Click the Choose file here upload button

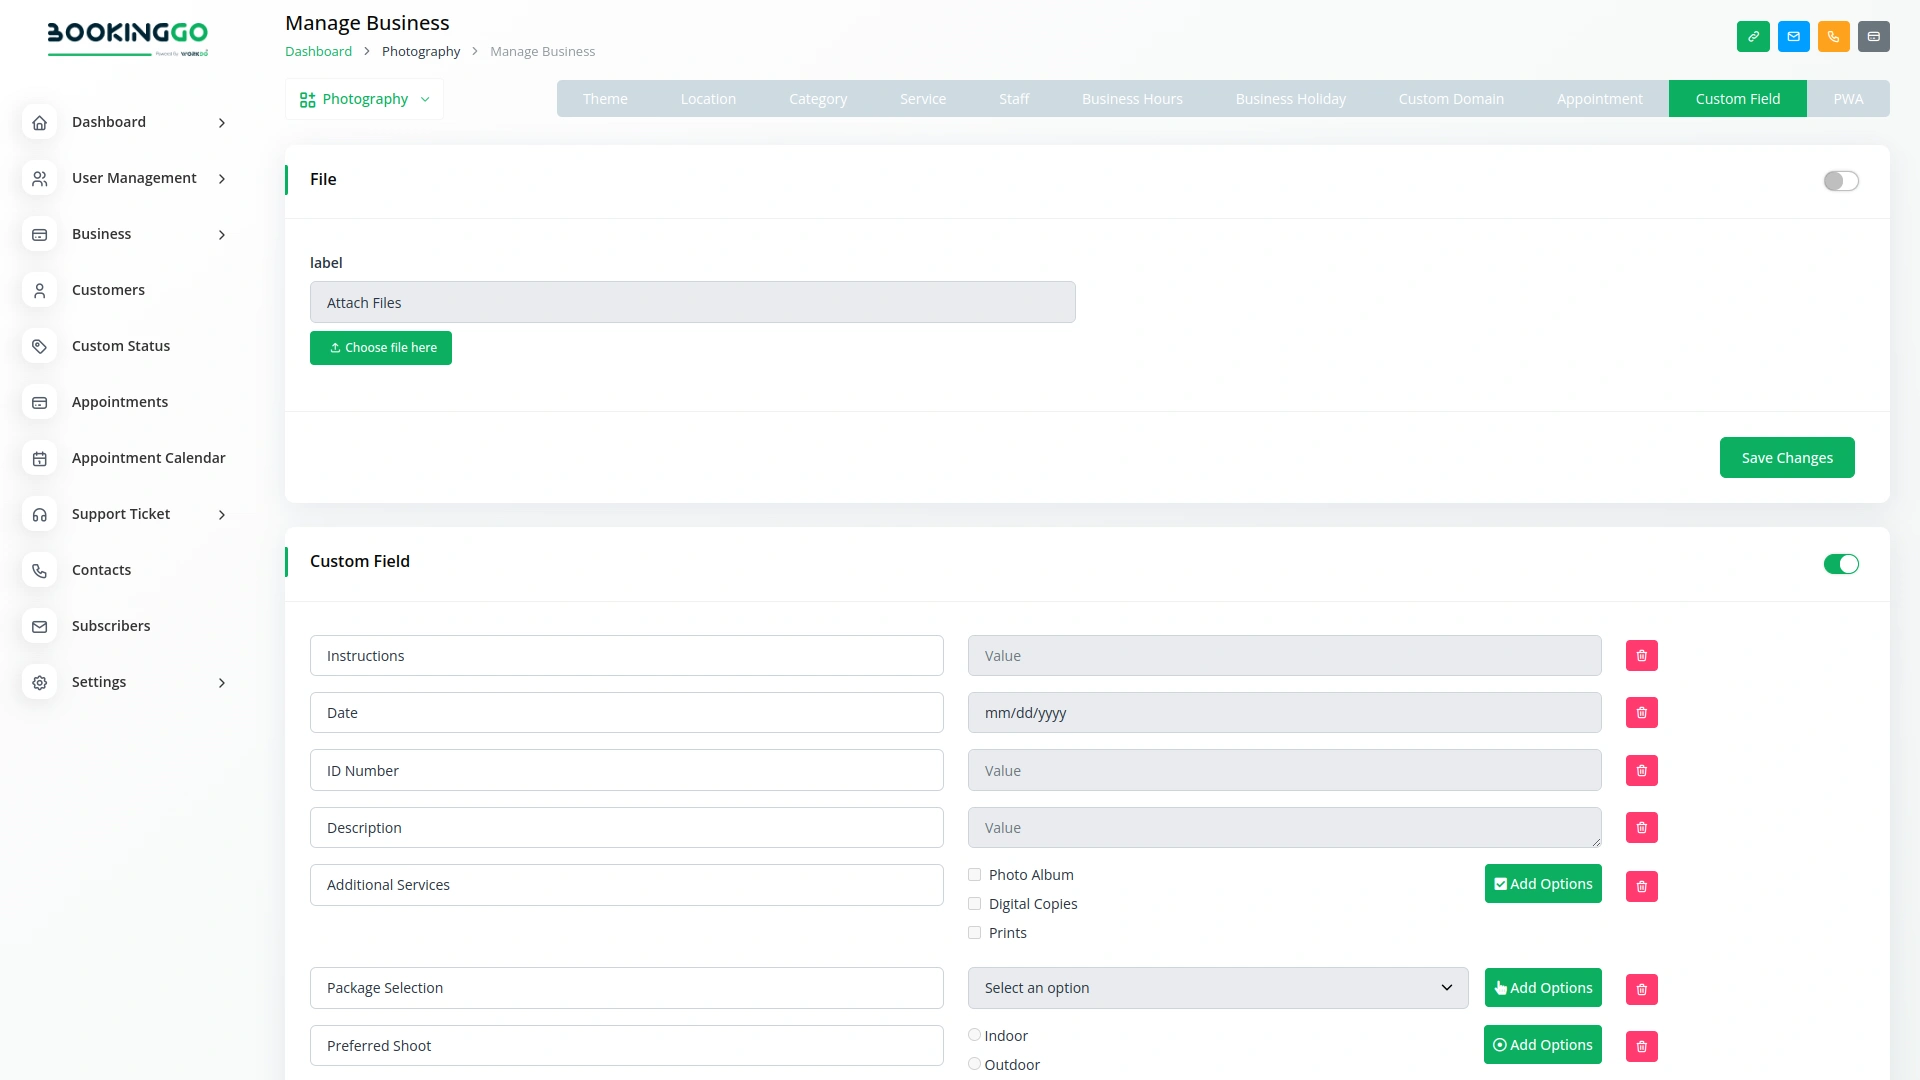click(x=381, y=347)
